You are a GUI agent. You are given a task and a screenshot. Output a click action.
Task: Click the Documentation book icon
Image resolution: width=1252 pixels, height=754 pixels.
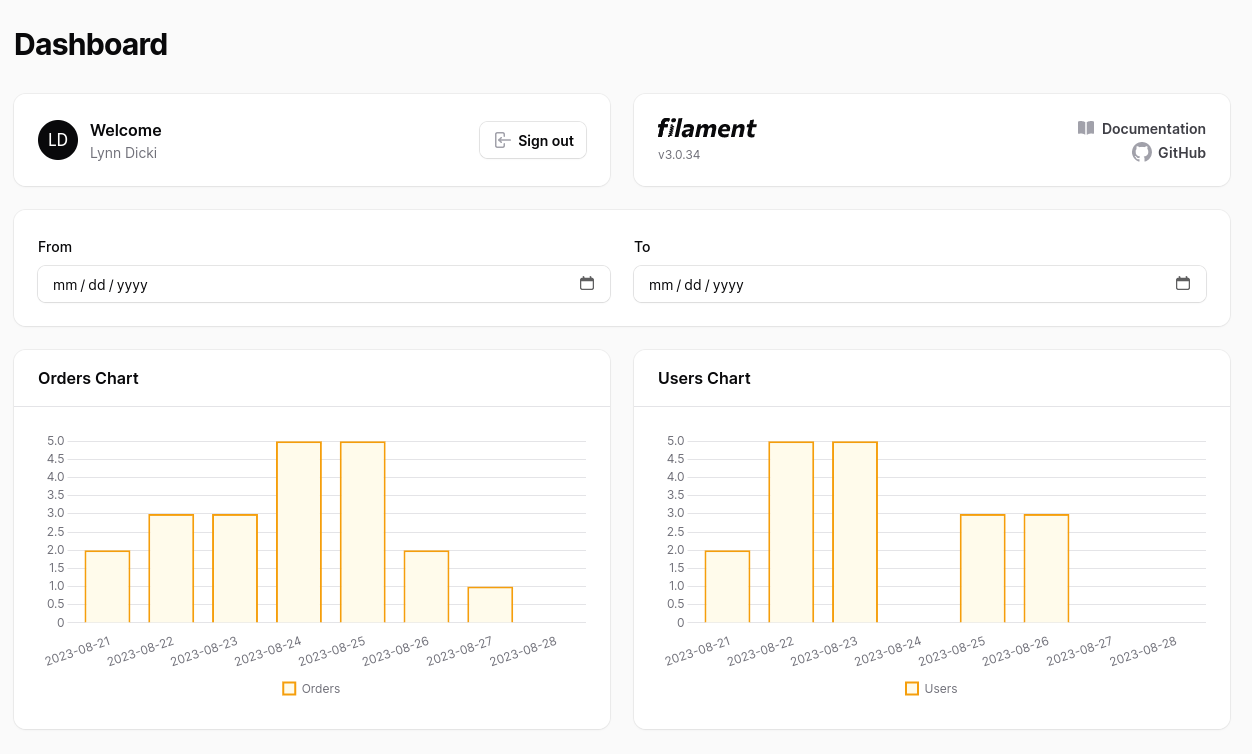[1086, 128]
